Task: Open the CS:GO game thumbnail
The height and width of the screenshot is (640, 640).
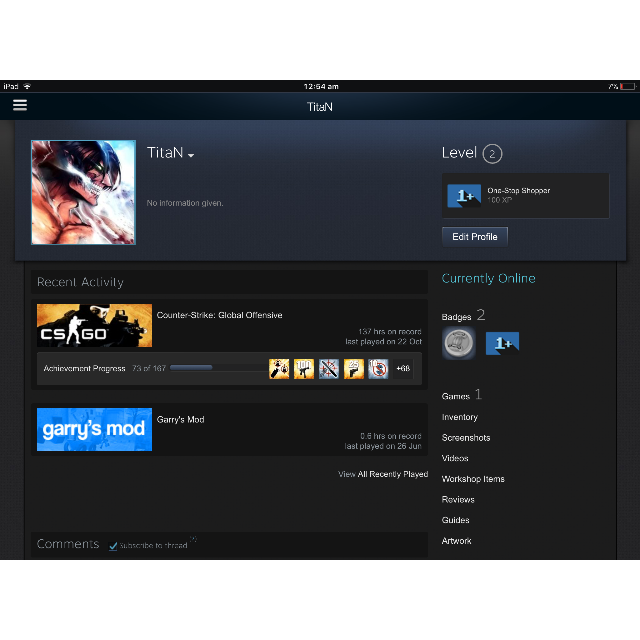Action: [94, 325]
